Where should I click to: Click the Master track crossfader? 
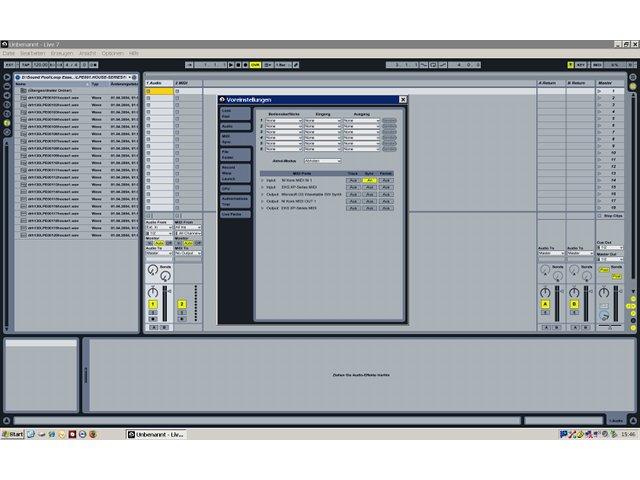point(610,327)
